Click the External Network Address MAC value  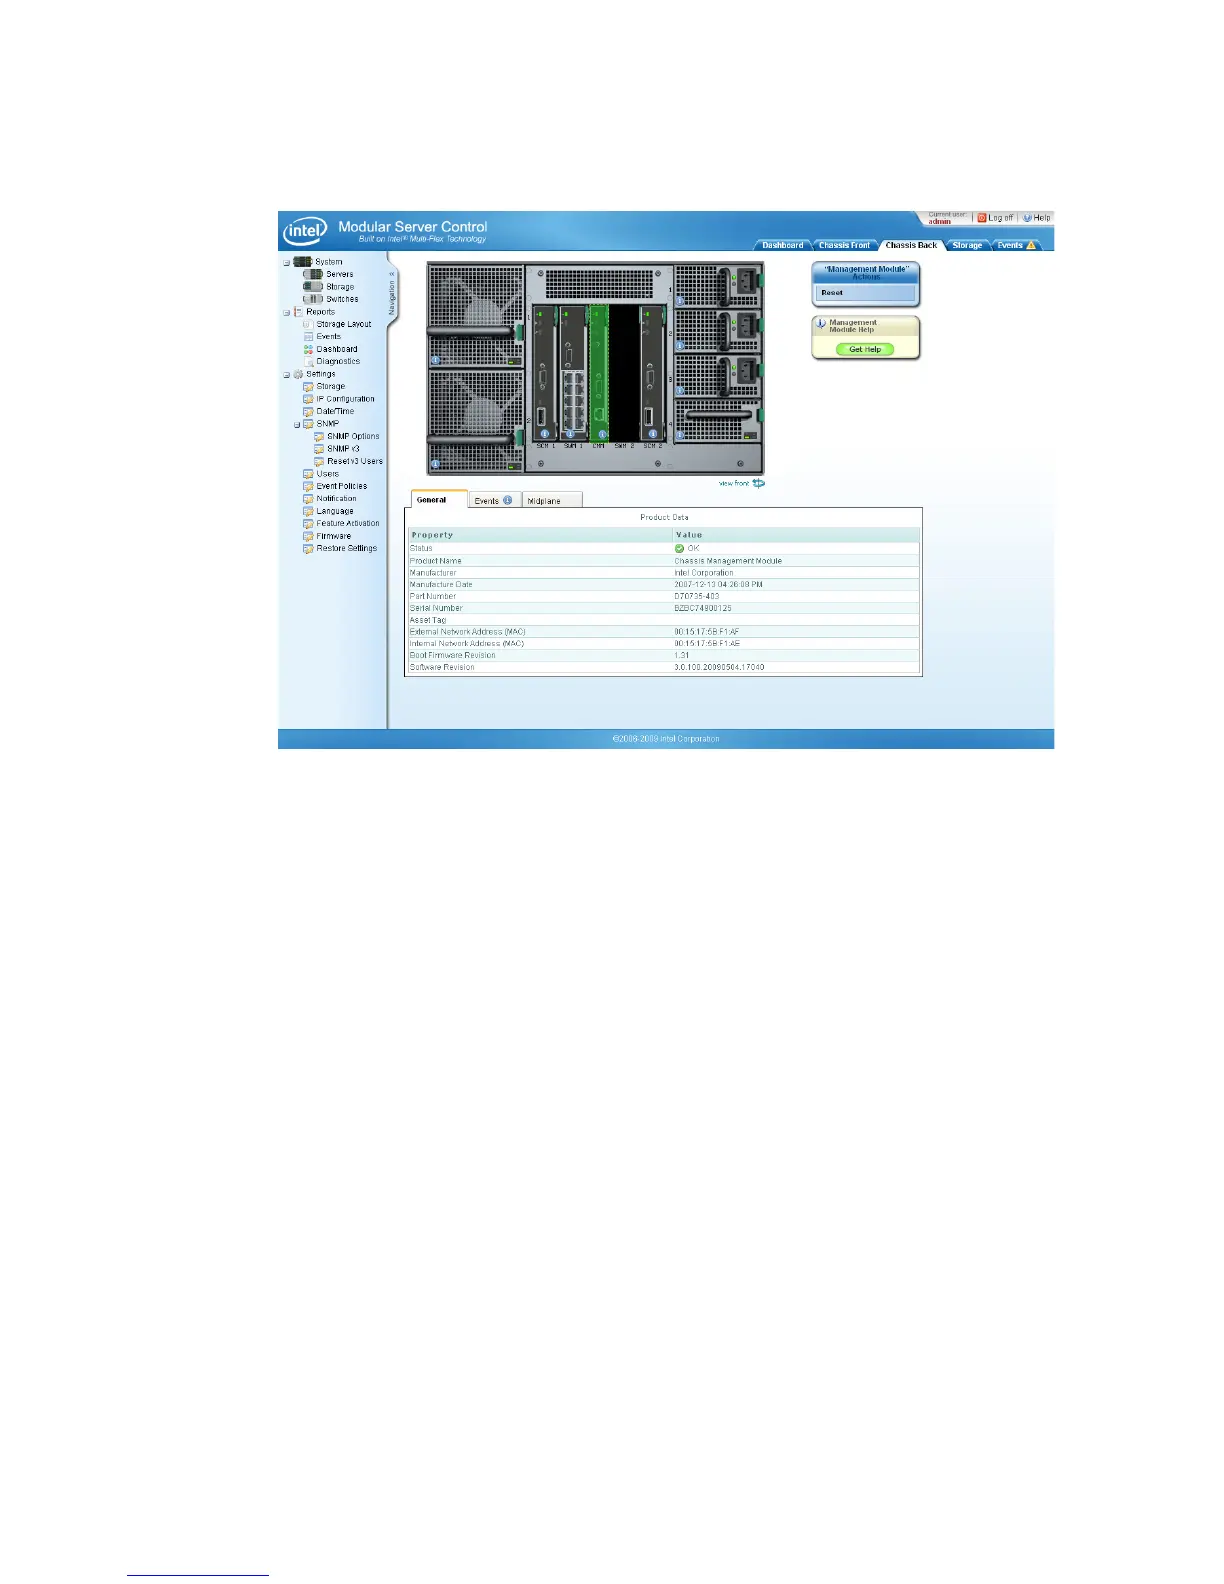[707, 632]
